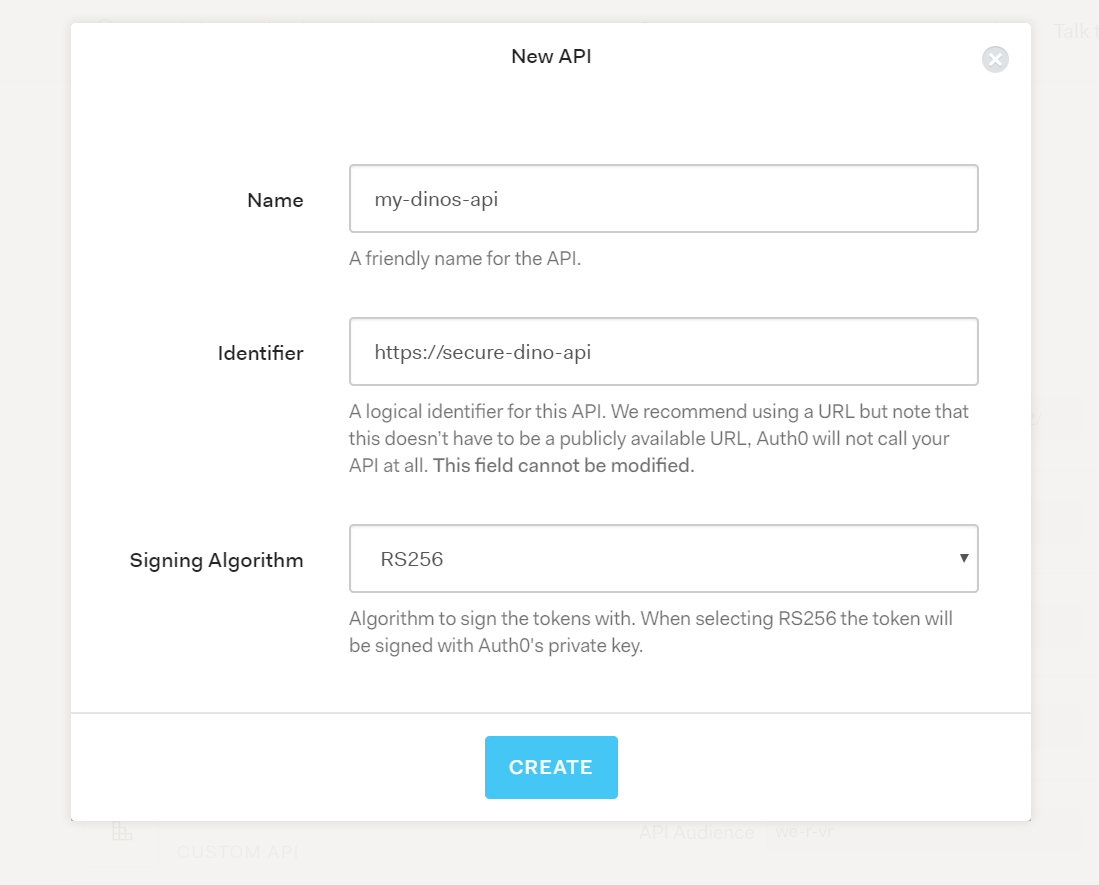Click the my-dinos-api text in Name
This screenshot has height=885, width=1099.
(436, 199)
